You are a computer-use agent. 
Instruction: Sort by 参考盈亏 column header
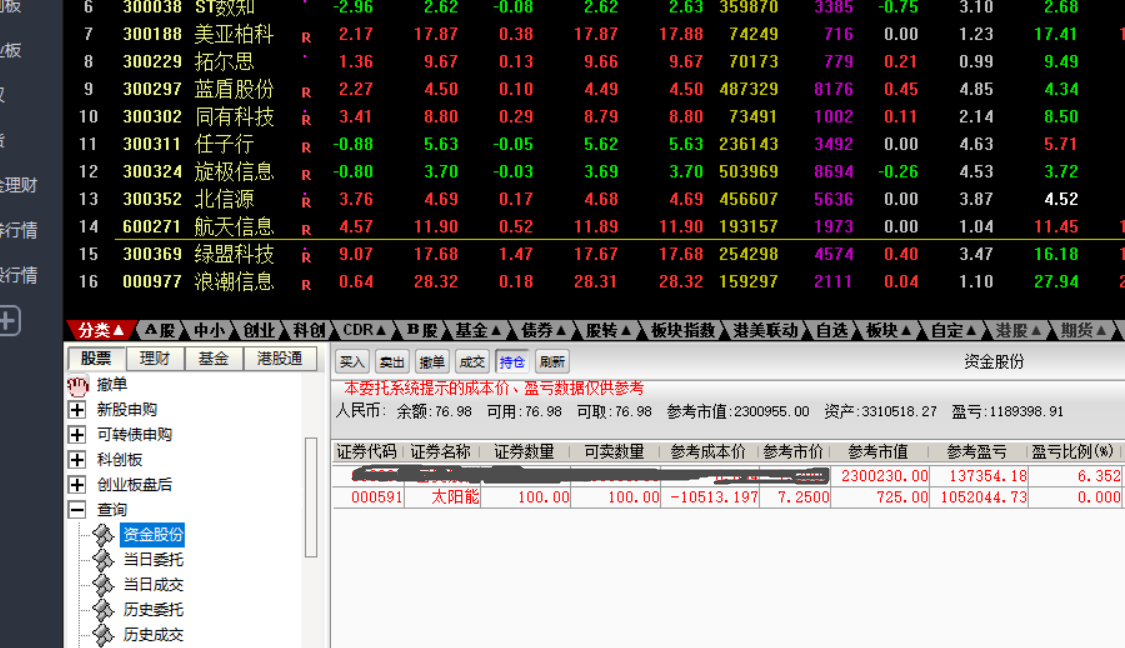point(976,451)
